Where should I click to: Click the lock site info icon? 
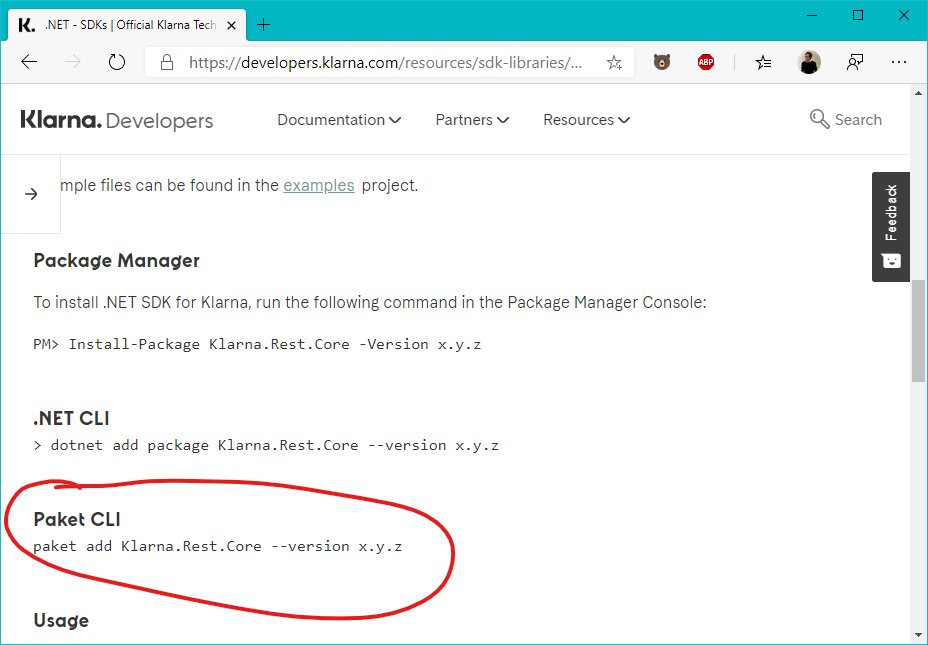click(x=167, y=62)
